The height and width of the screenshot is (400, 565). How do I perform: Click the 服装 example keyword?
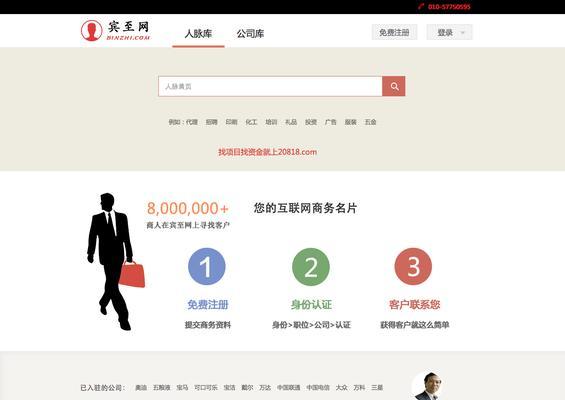pyautogui.click(x=350, y=122)
